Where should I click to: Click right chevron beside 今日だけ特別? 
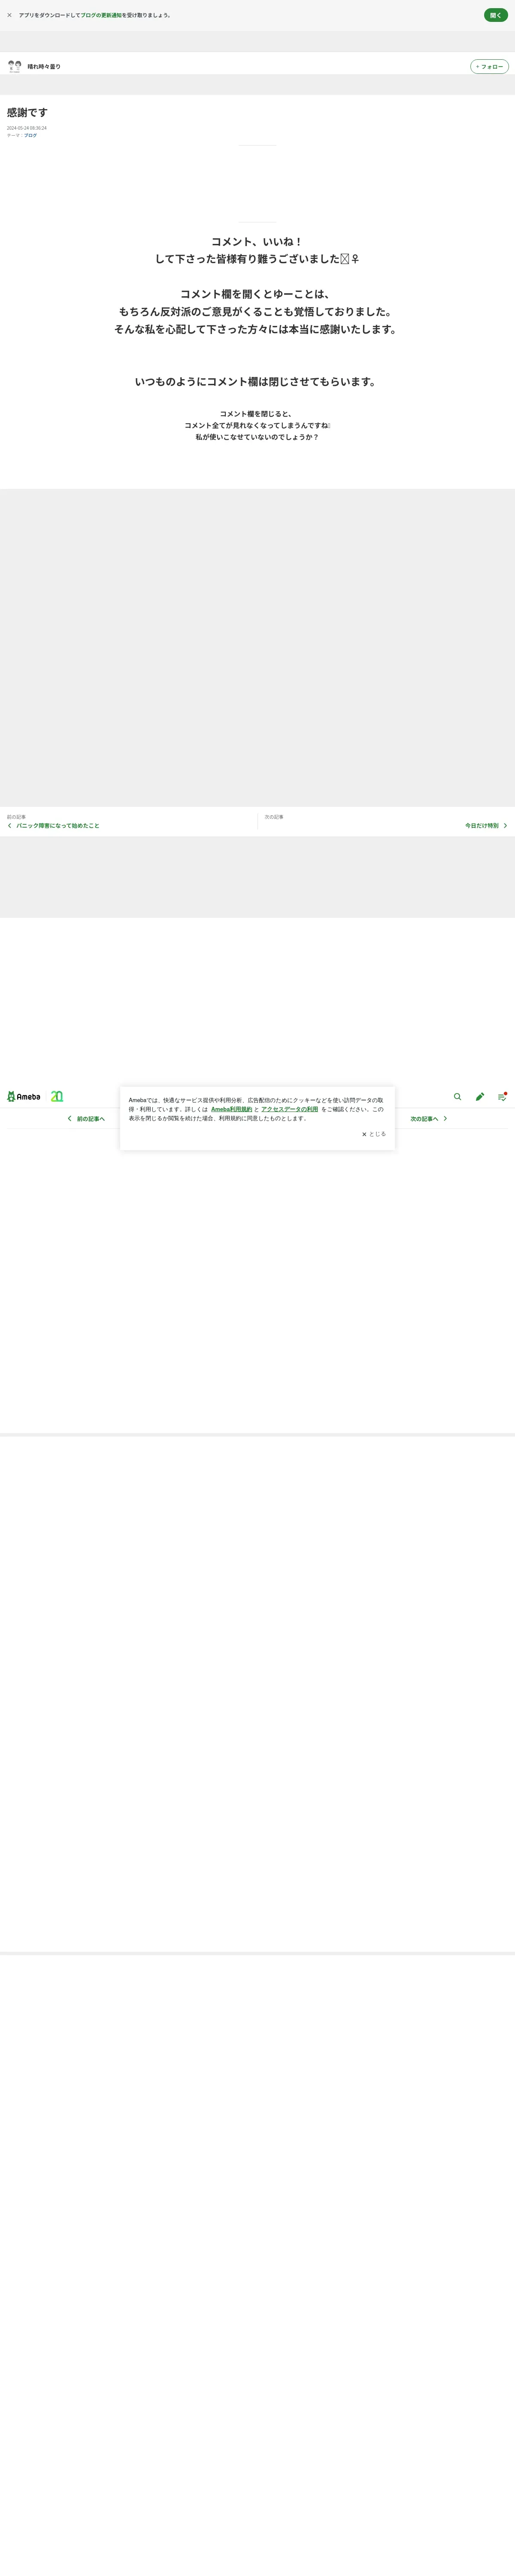[x=505, y=826]
